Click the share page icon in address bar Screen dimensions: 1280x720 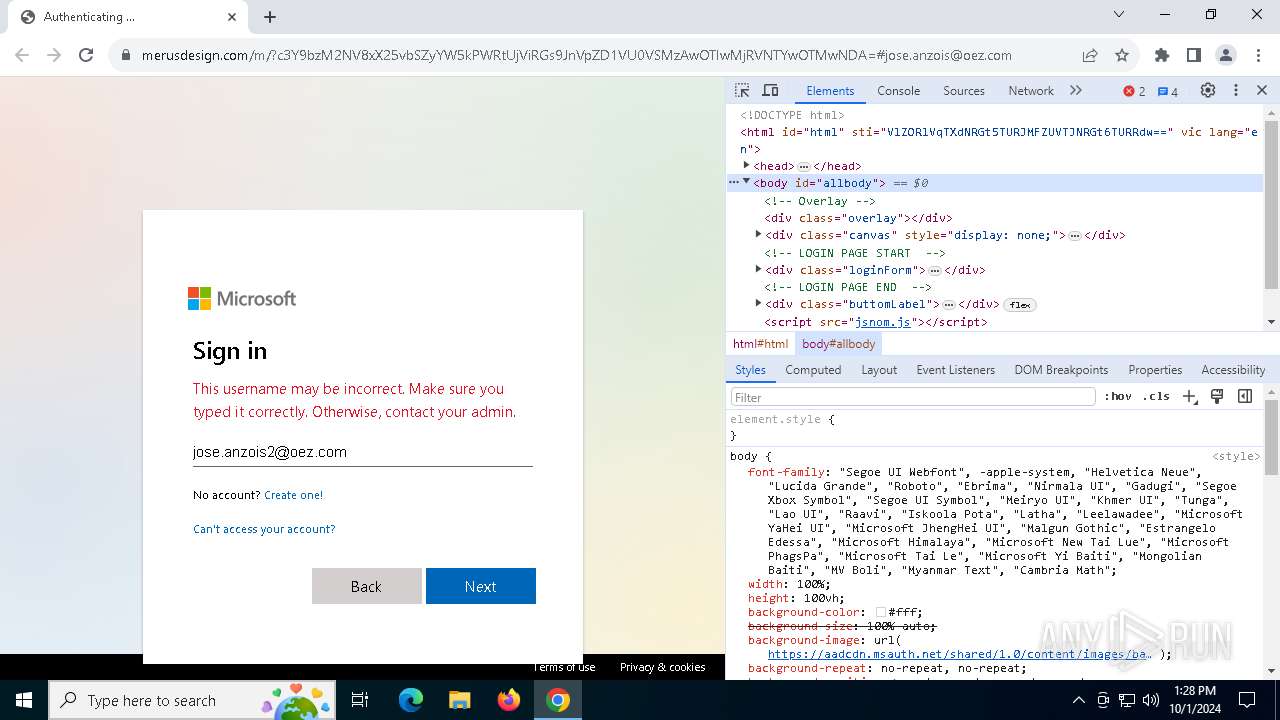coord(1090,55)
